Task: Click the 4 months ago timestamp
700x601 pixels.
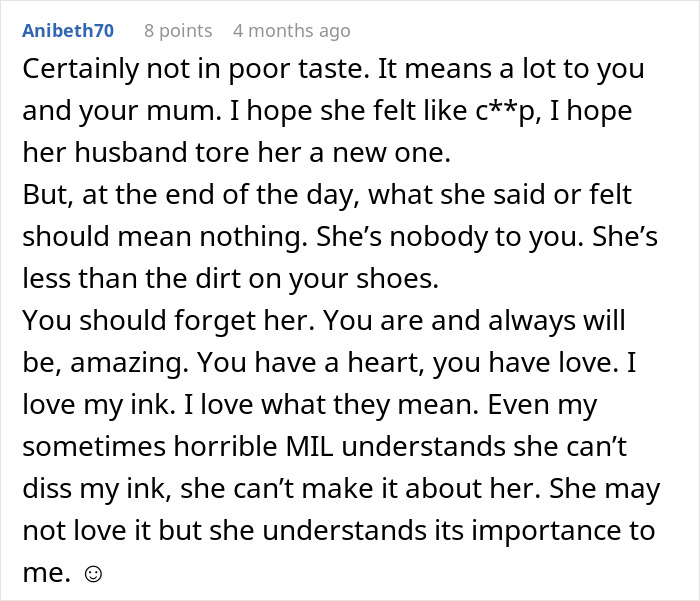Action: [x=291, y=30]
